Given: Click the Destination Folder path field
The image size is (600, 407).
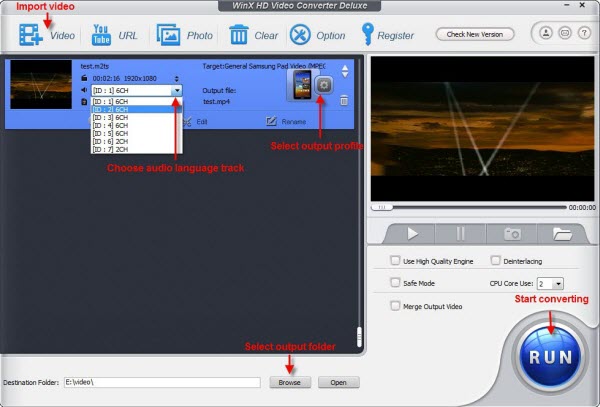Looking at the screenshot, I should (162, 382).
